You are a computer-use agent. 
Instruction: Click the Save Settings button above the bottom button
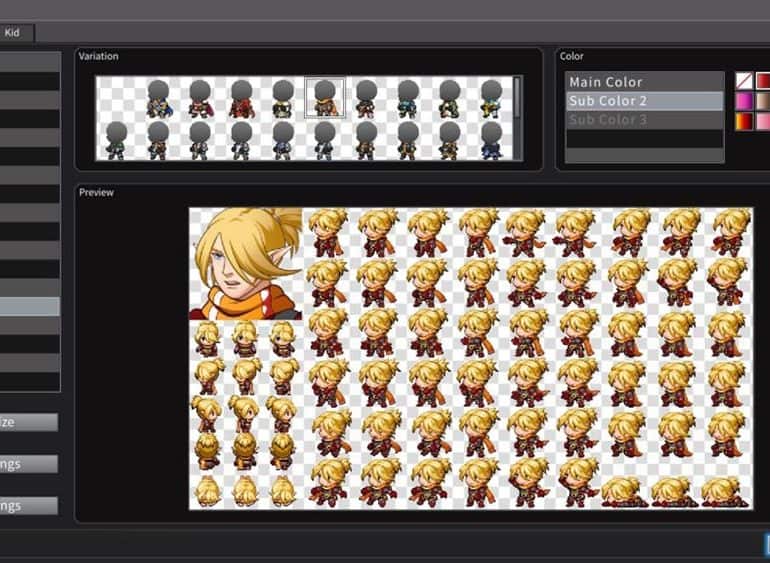click(x=28, y=464)
